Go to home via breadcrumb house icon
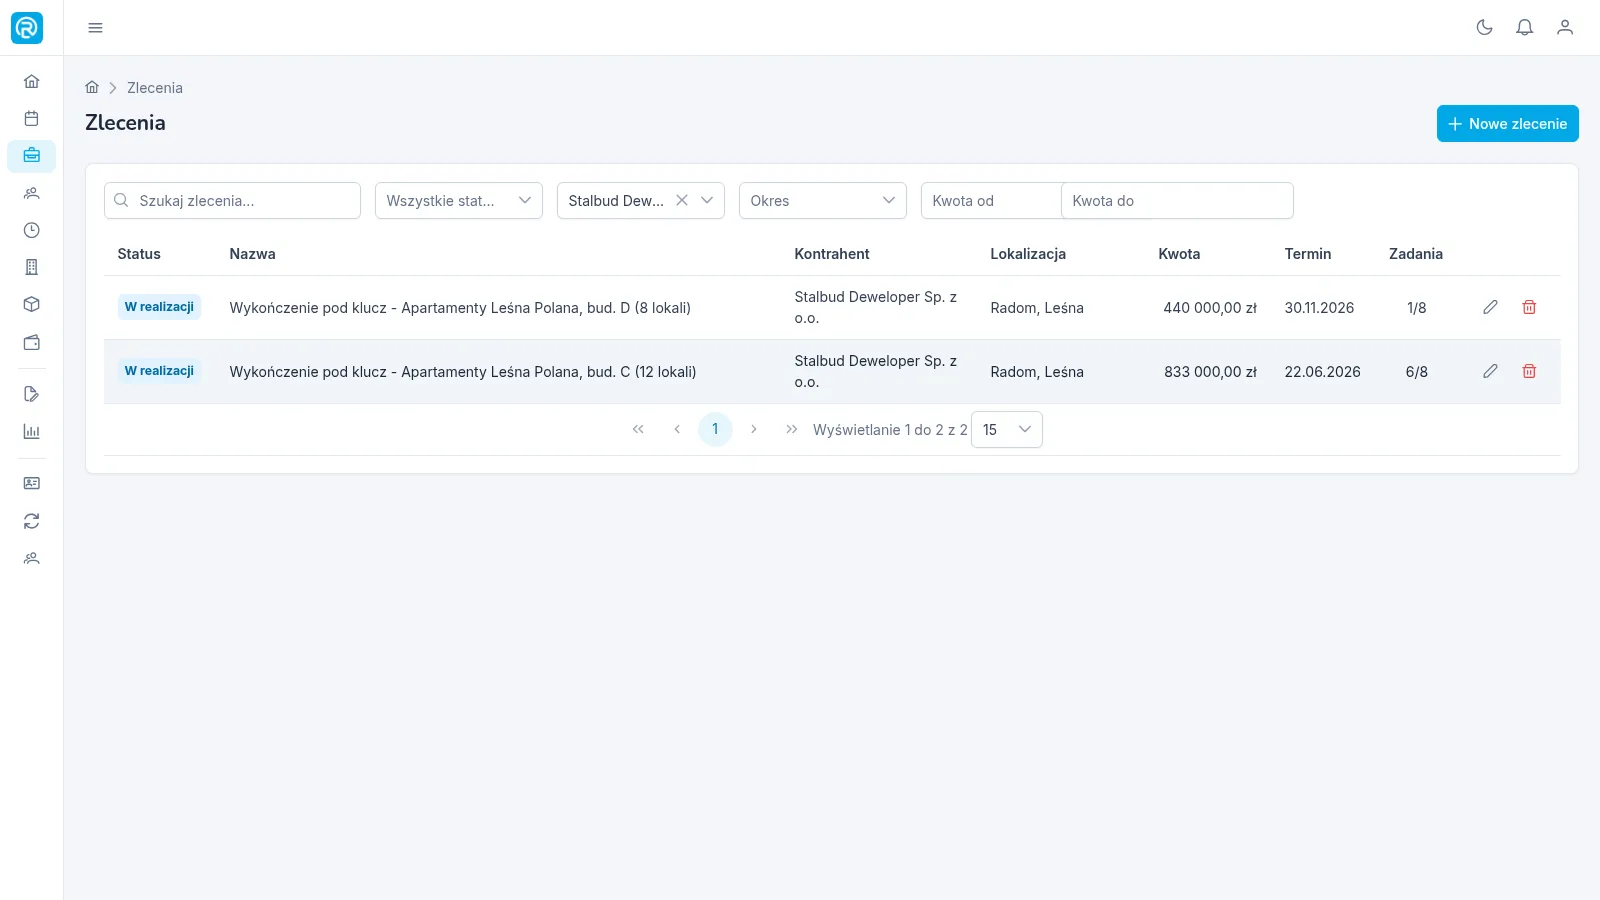The image size is (1600, 900). pos(92,87)
